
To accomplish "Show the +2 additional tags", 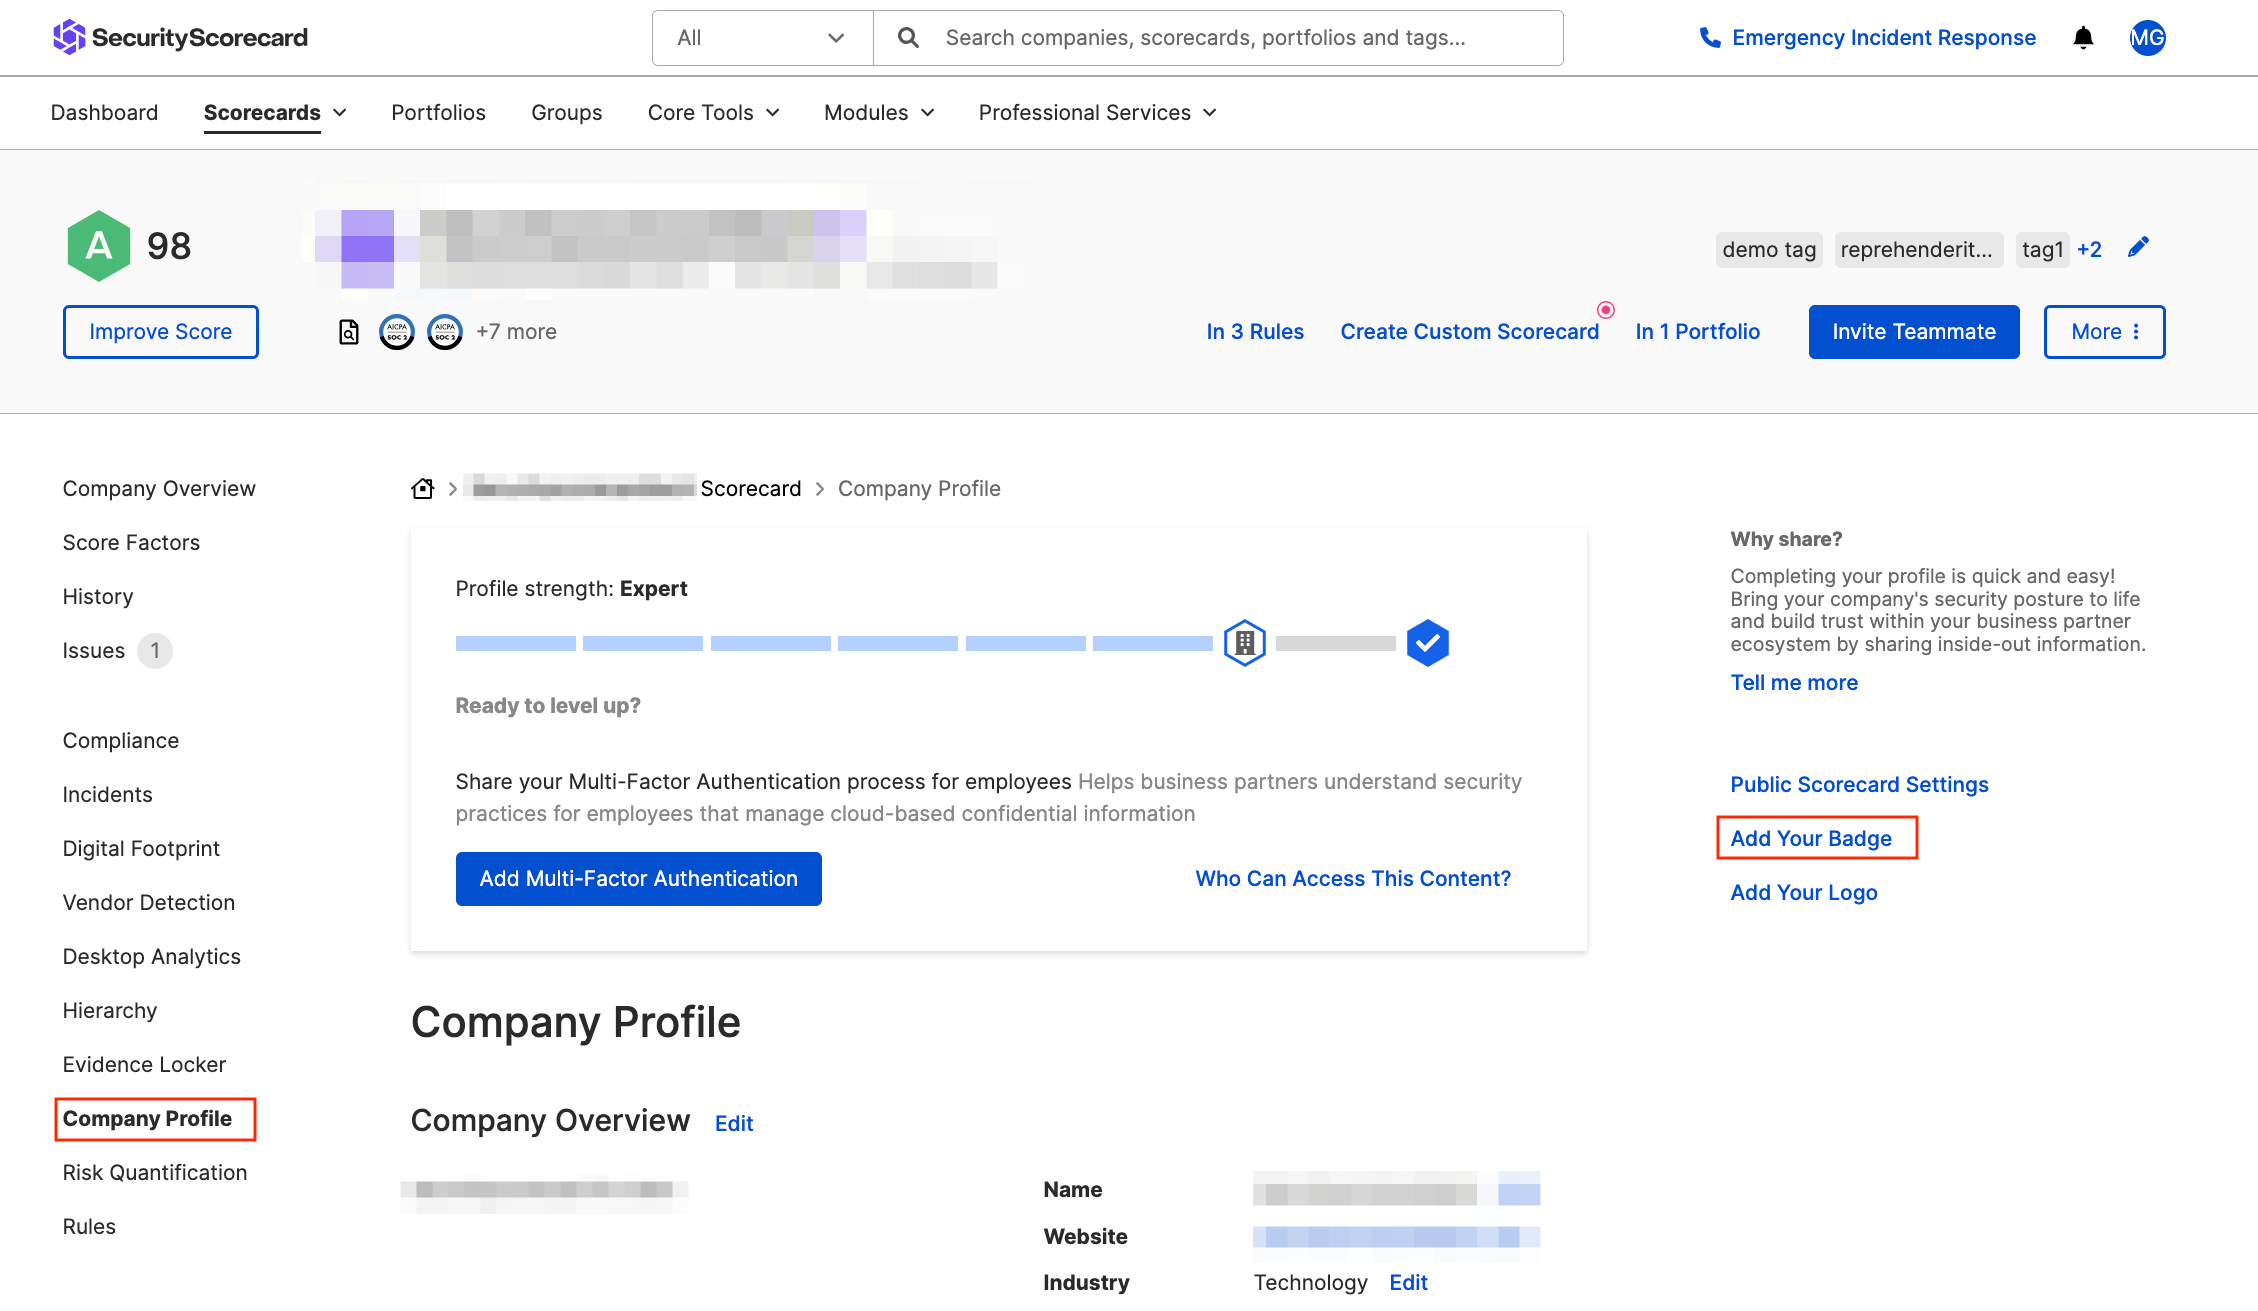I will pyautogui.click(x=2089, y=250).
